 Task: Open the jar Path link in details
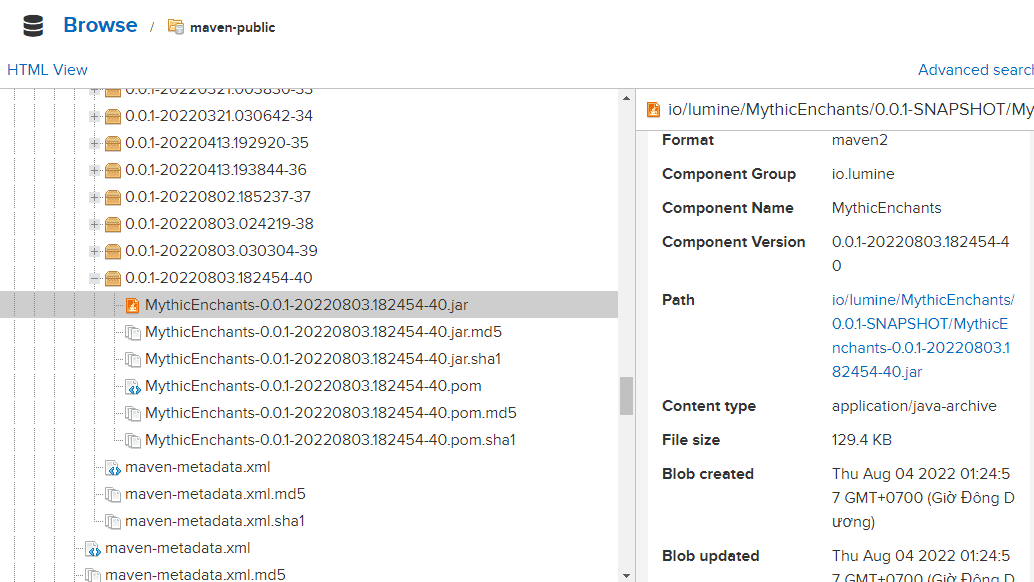point(923,336)
